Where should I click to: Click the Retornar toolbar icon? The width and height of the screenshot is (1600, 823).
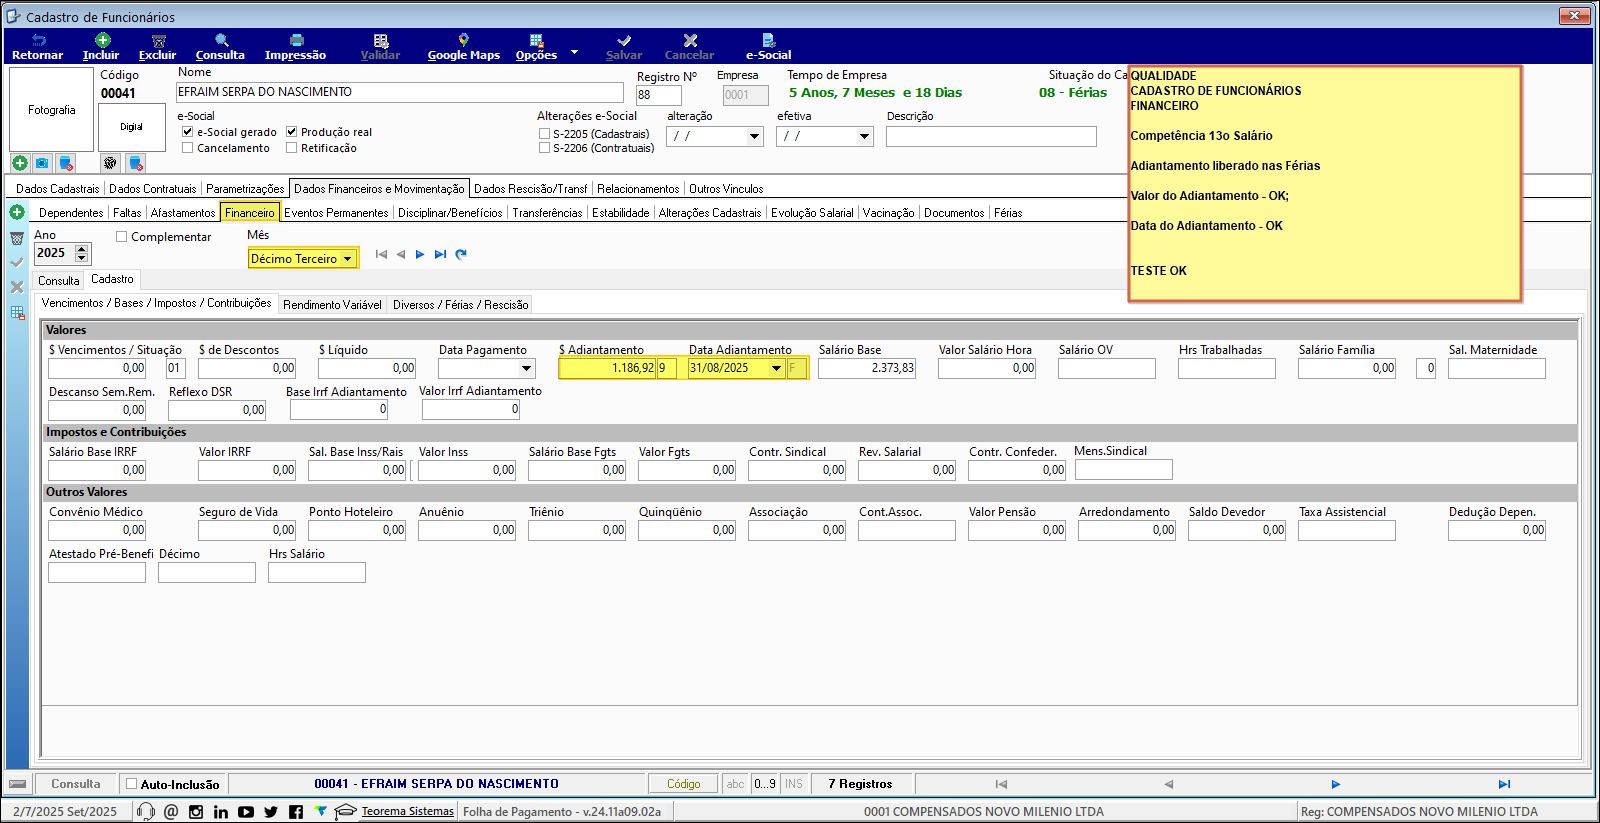click(38, 47)
